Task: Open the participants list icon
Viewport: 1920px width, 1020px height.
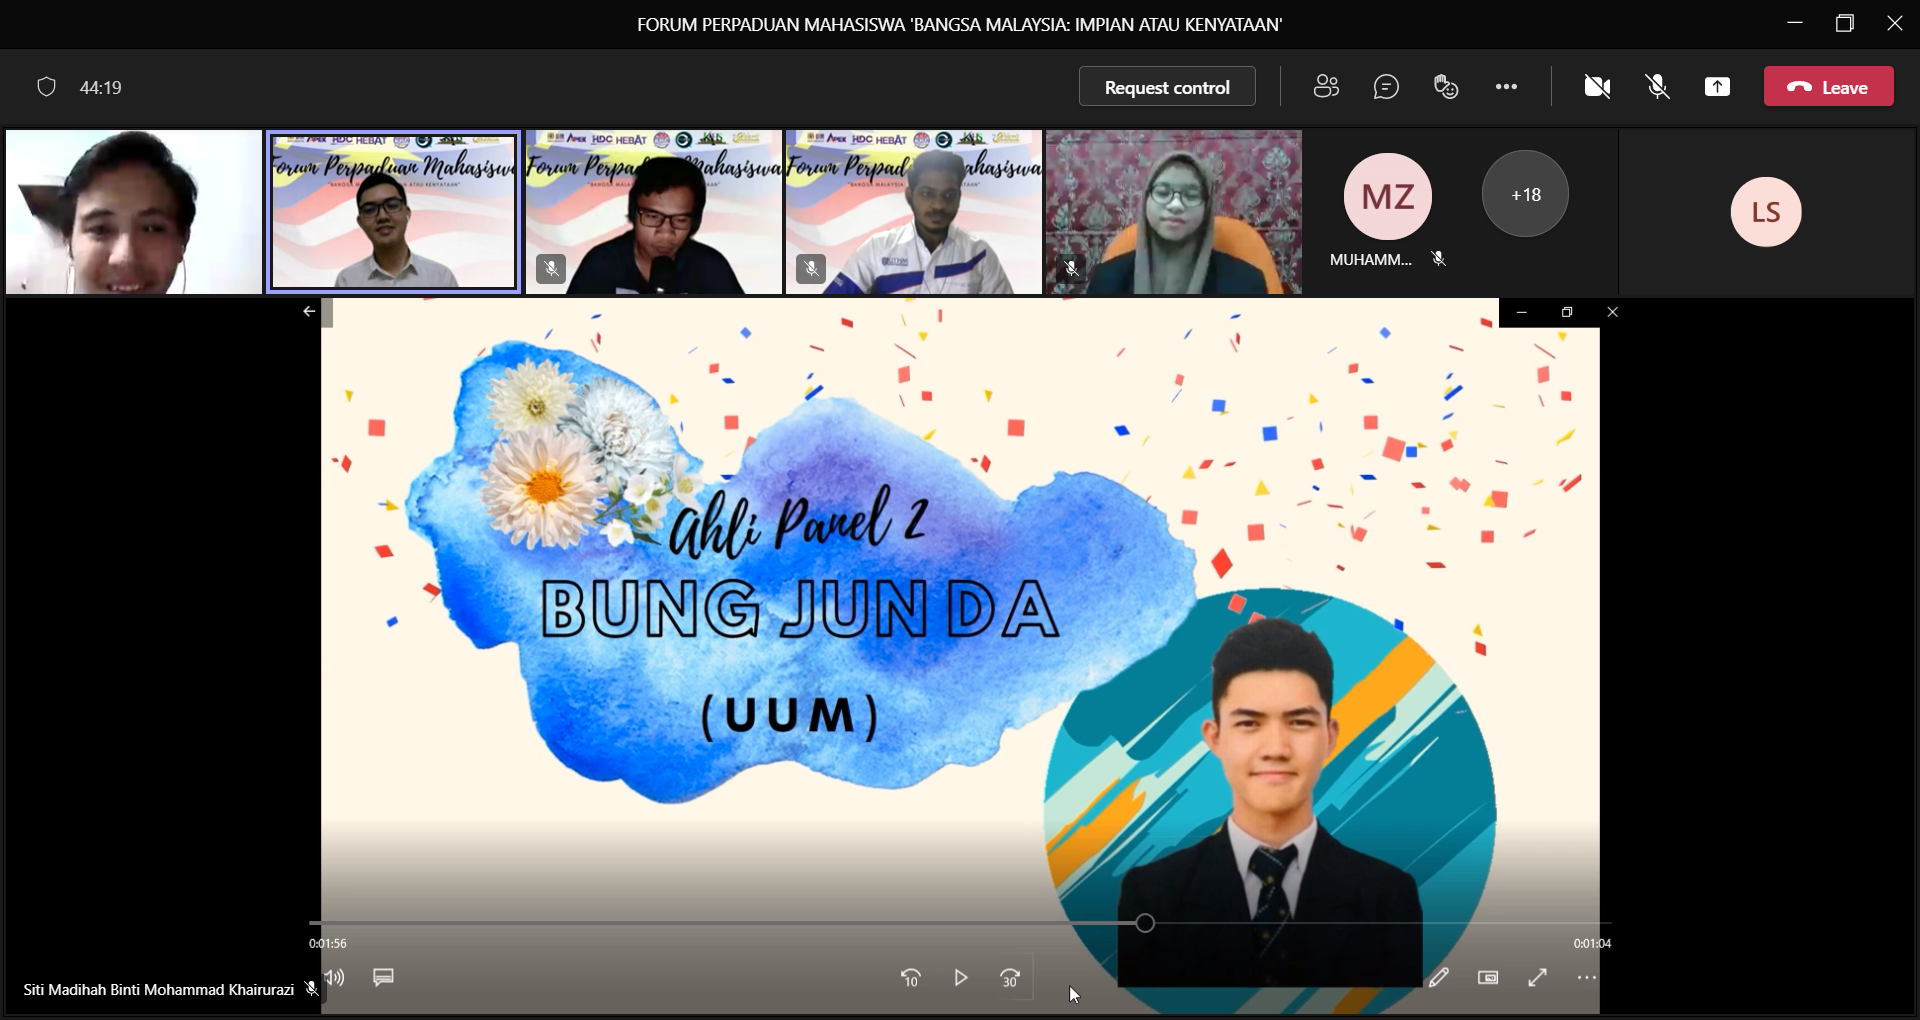Action: (1326, 87)
